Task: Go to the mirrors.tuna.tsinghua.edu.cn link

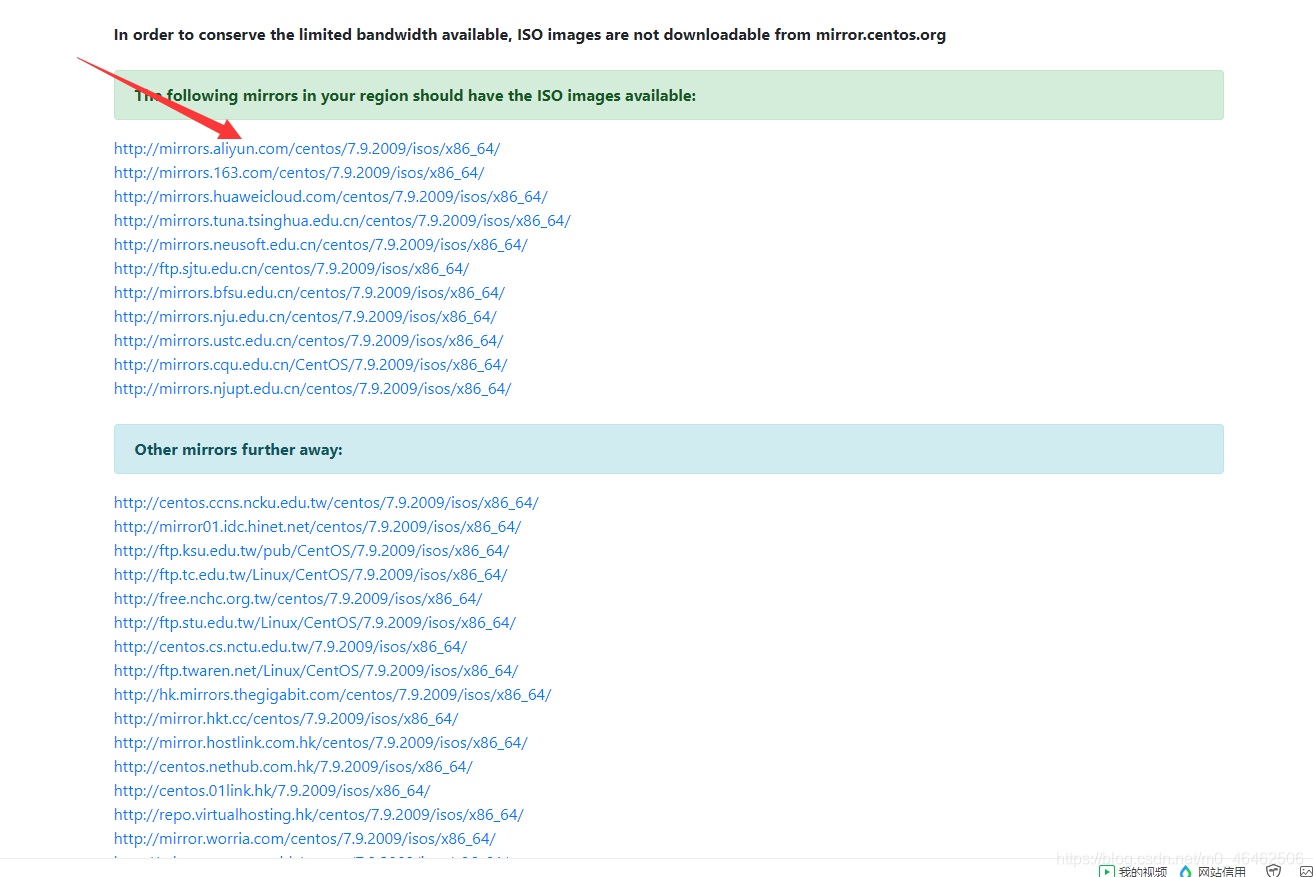Action: [342, 221]
